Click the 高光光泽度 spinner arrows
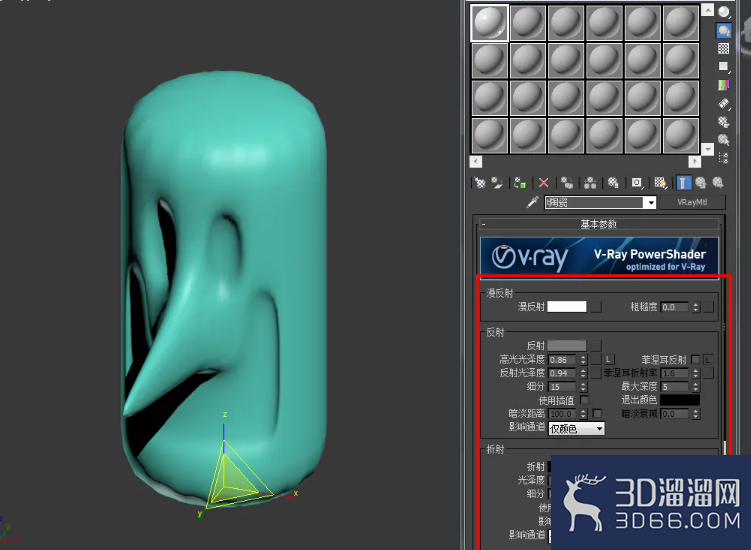 (x=583, y=359)
